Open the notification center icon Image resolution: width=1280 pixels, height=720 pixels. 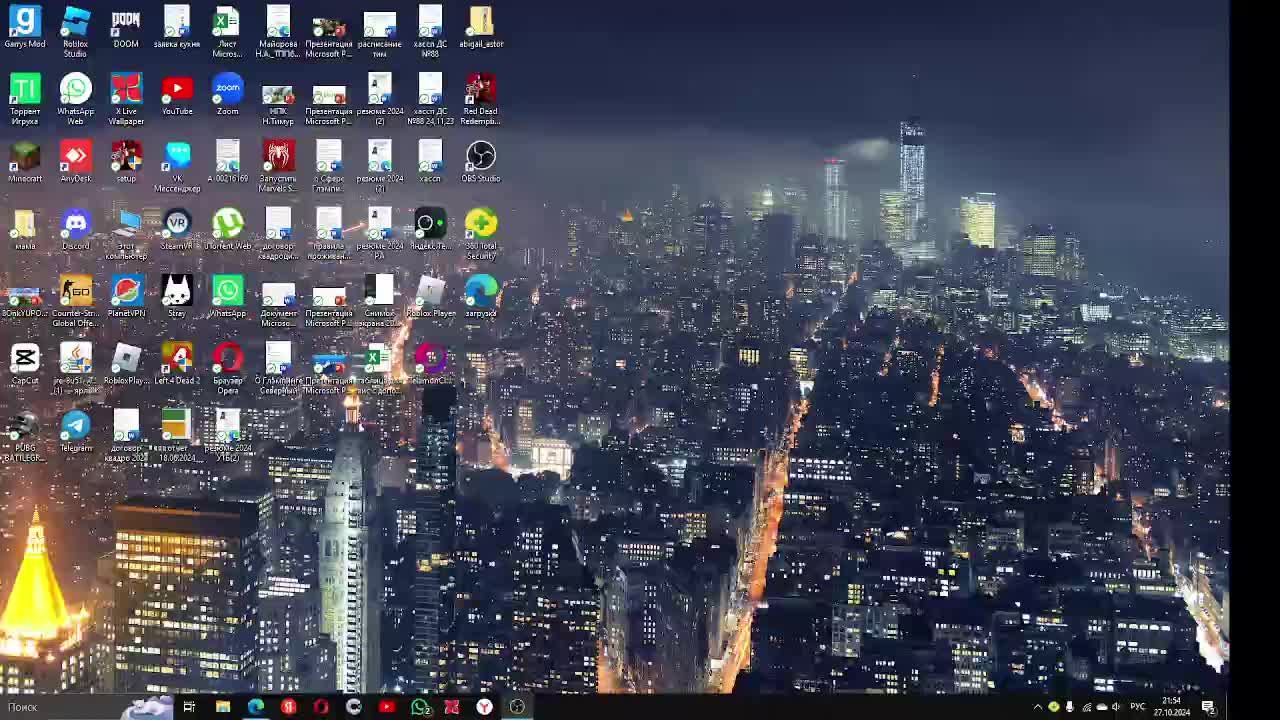[x=1208, y=707]
